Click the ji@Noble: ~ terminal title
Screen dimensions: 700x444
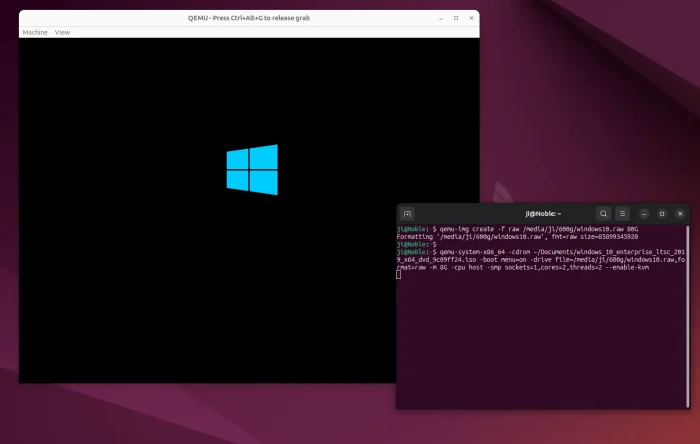543,214
